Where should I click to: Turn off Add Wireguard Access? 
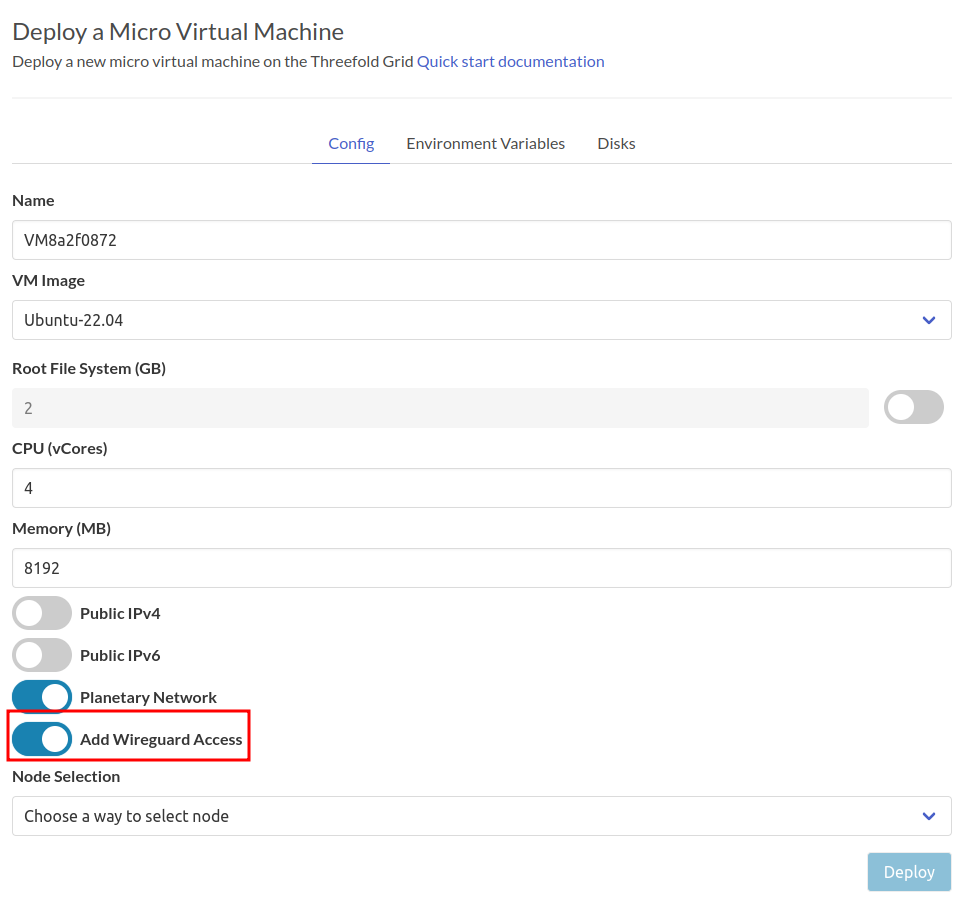tap(41, 739)
